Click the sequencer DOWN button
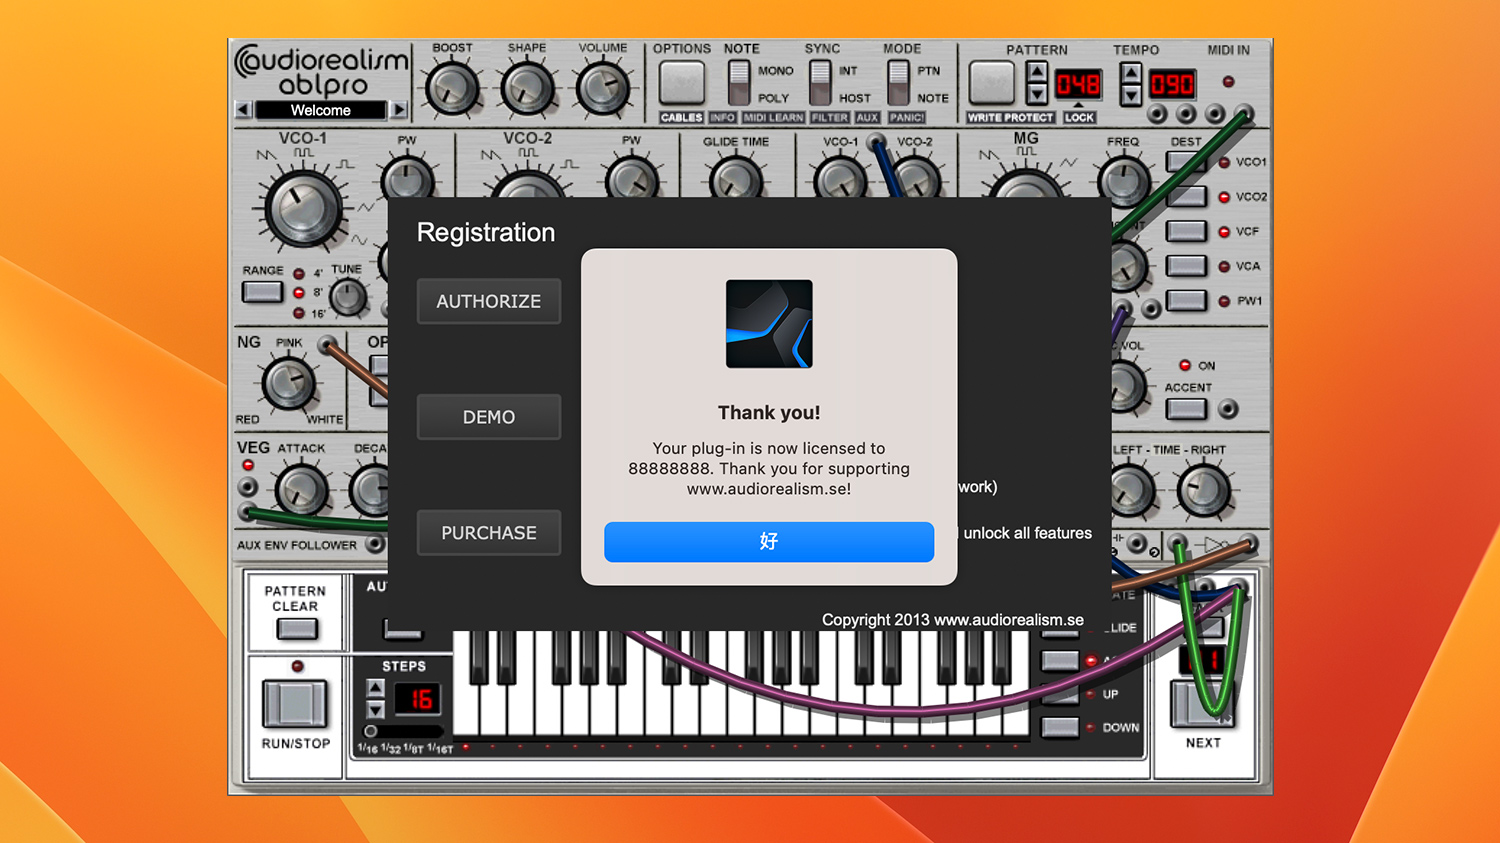This screenshot has height=843, width=1500. pos(1060,727)
